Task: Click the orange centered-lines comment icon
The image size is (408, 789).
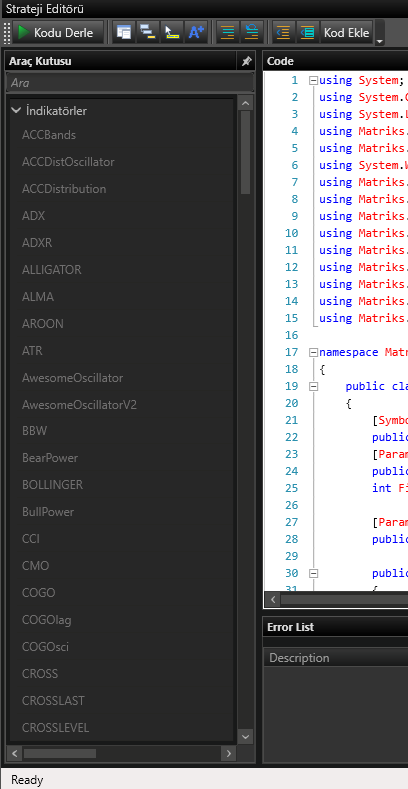Action: coord(228,33)
